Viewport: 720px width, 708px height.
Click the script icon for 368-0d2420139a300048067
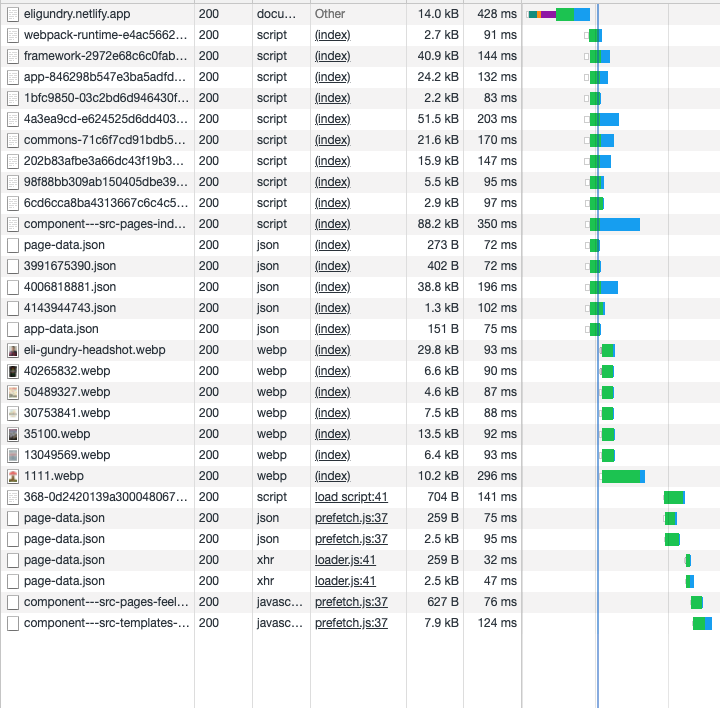click(13, 498)
